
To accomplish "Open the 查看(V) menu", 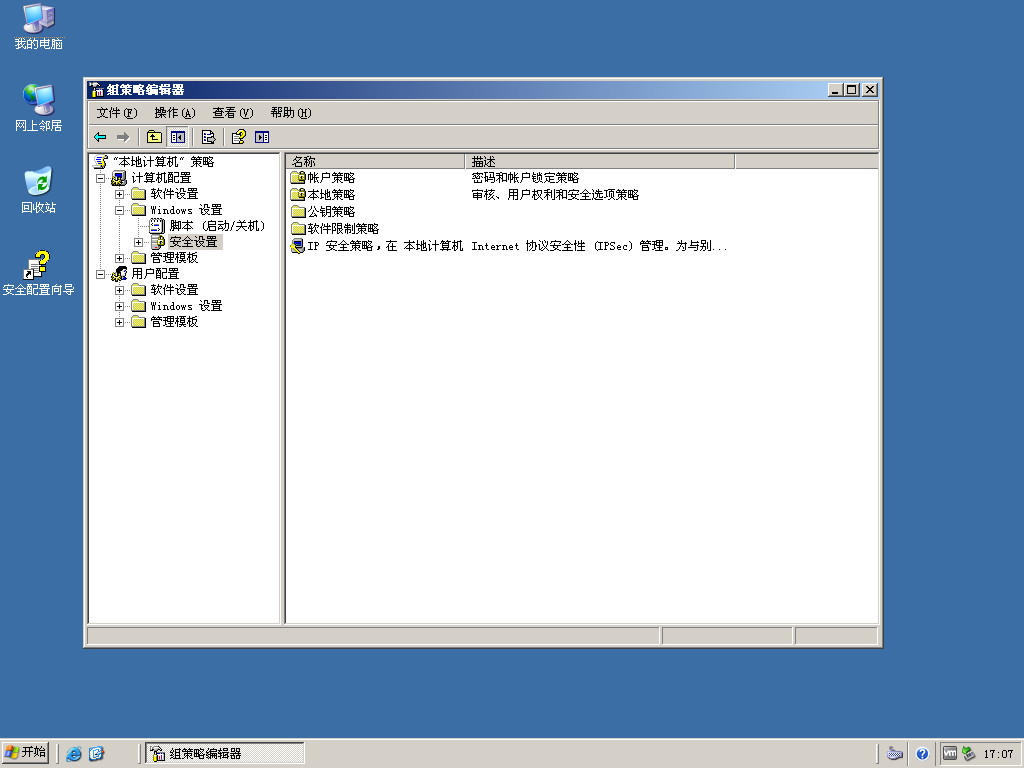I will [x=232, y=113].
